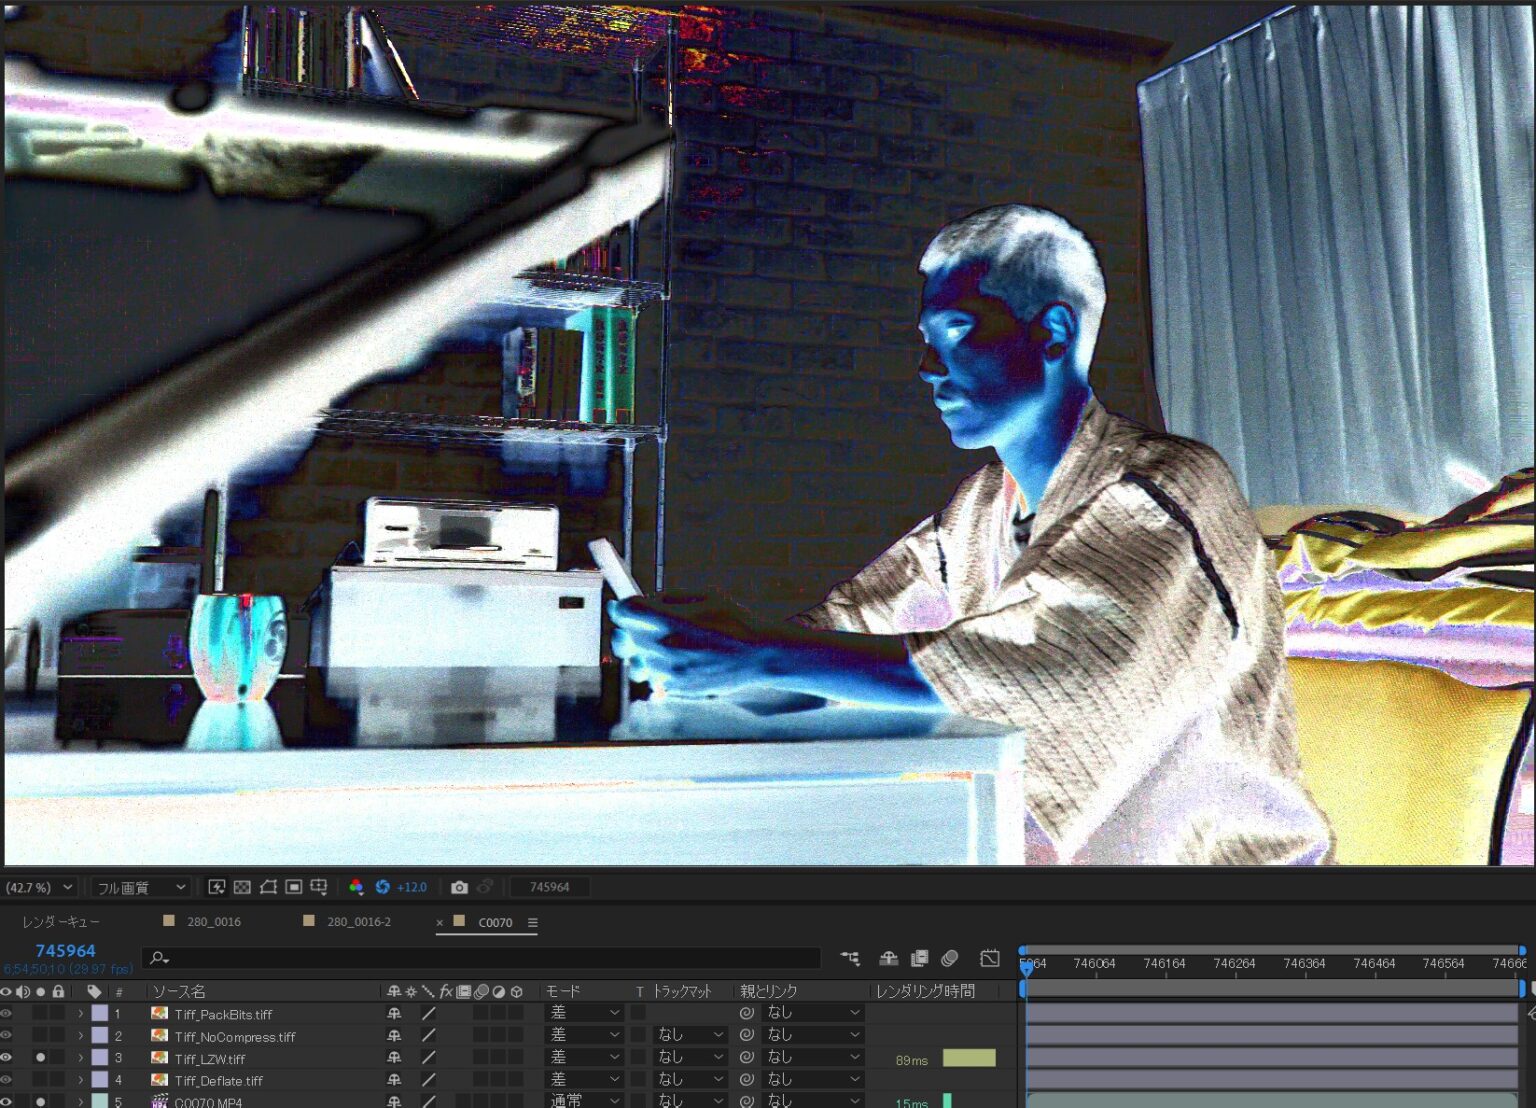Toggle solo on the Tiff_Deflate.tiff layer
The height and width of the screenshot is (1108, 1536).
[x=40, y=1080]
